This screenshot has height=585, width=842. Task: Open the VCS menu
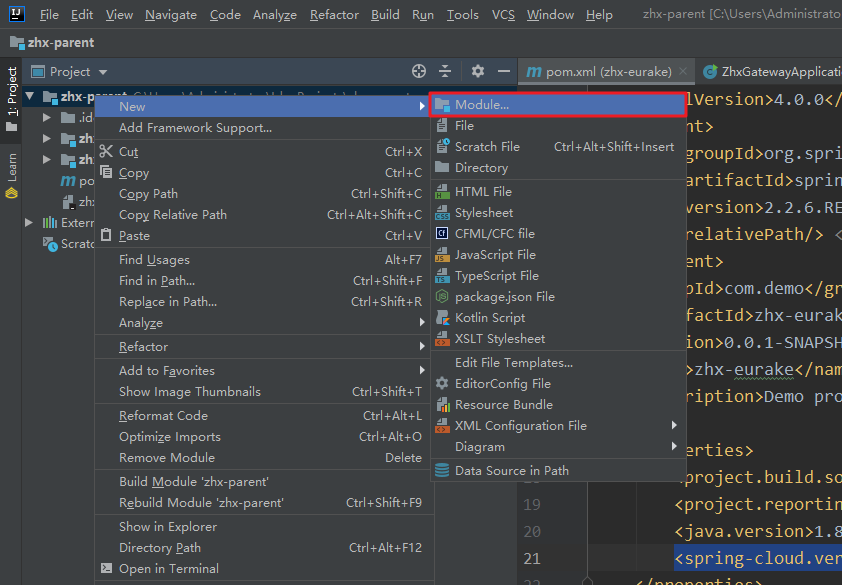coord(503,15)
